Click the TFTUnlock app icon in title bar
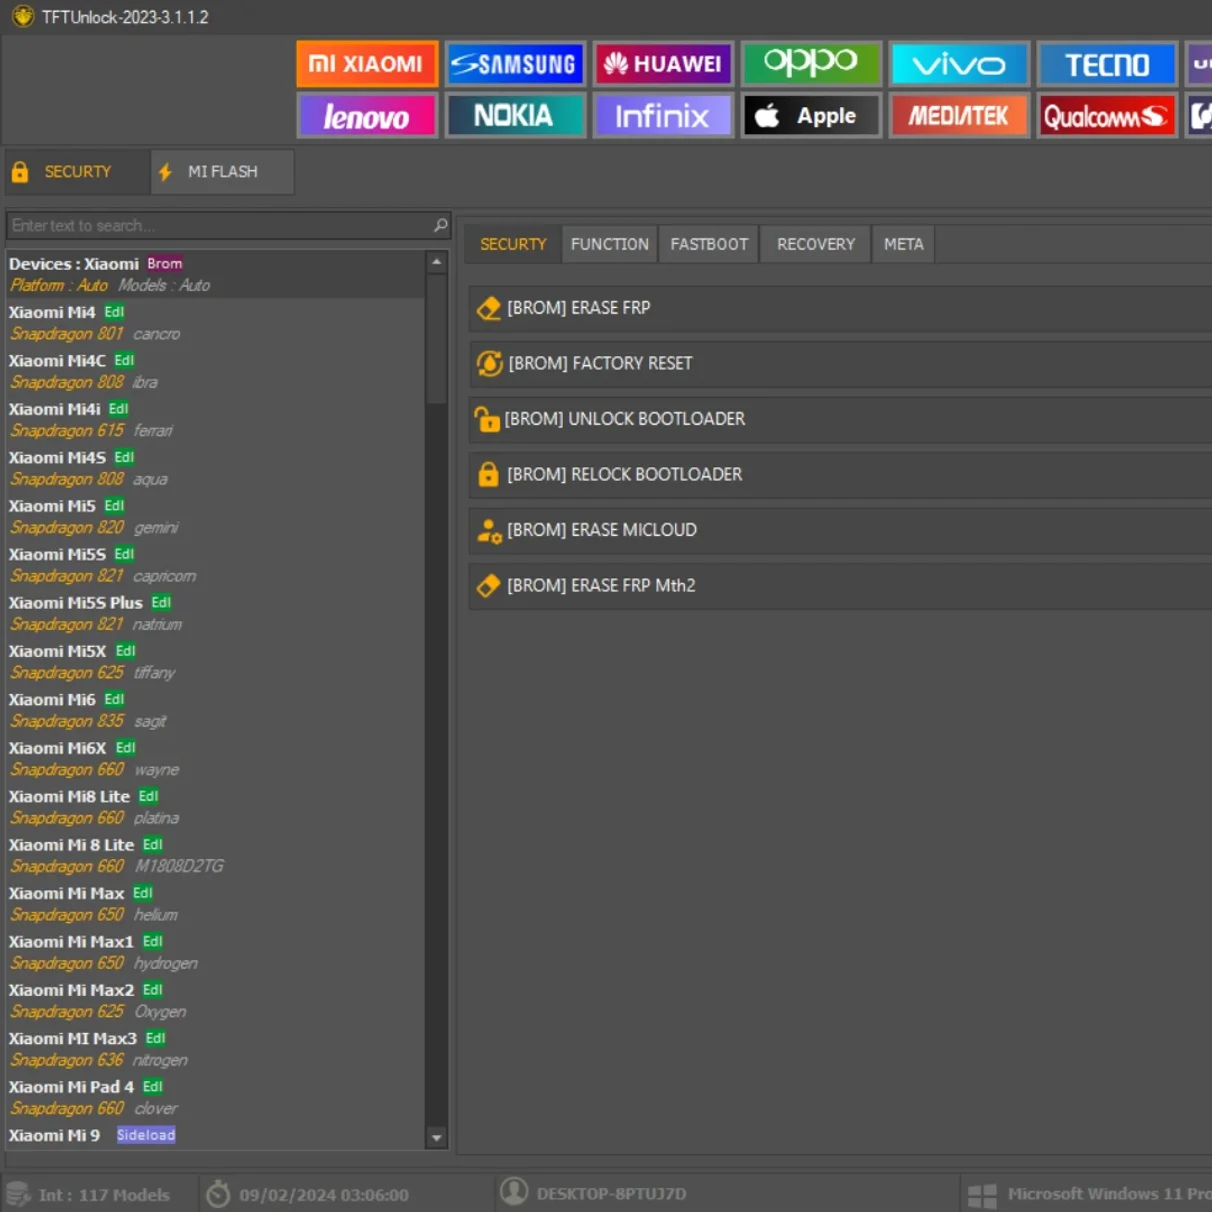 pyautogui.click(x=22, y=17)
